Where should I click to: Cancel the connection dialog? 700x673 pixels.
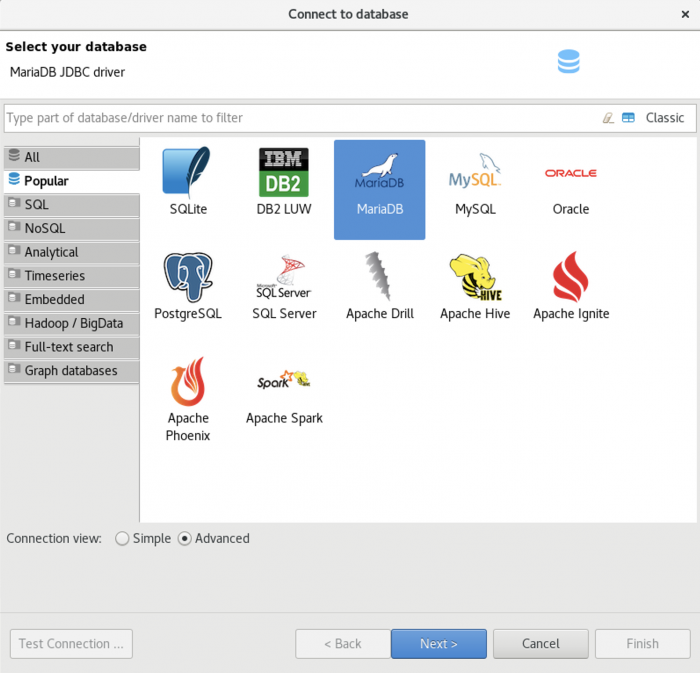pos(541,644)
